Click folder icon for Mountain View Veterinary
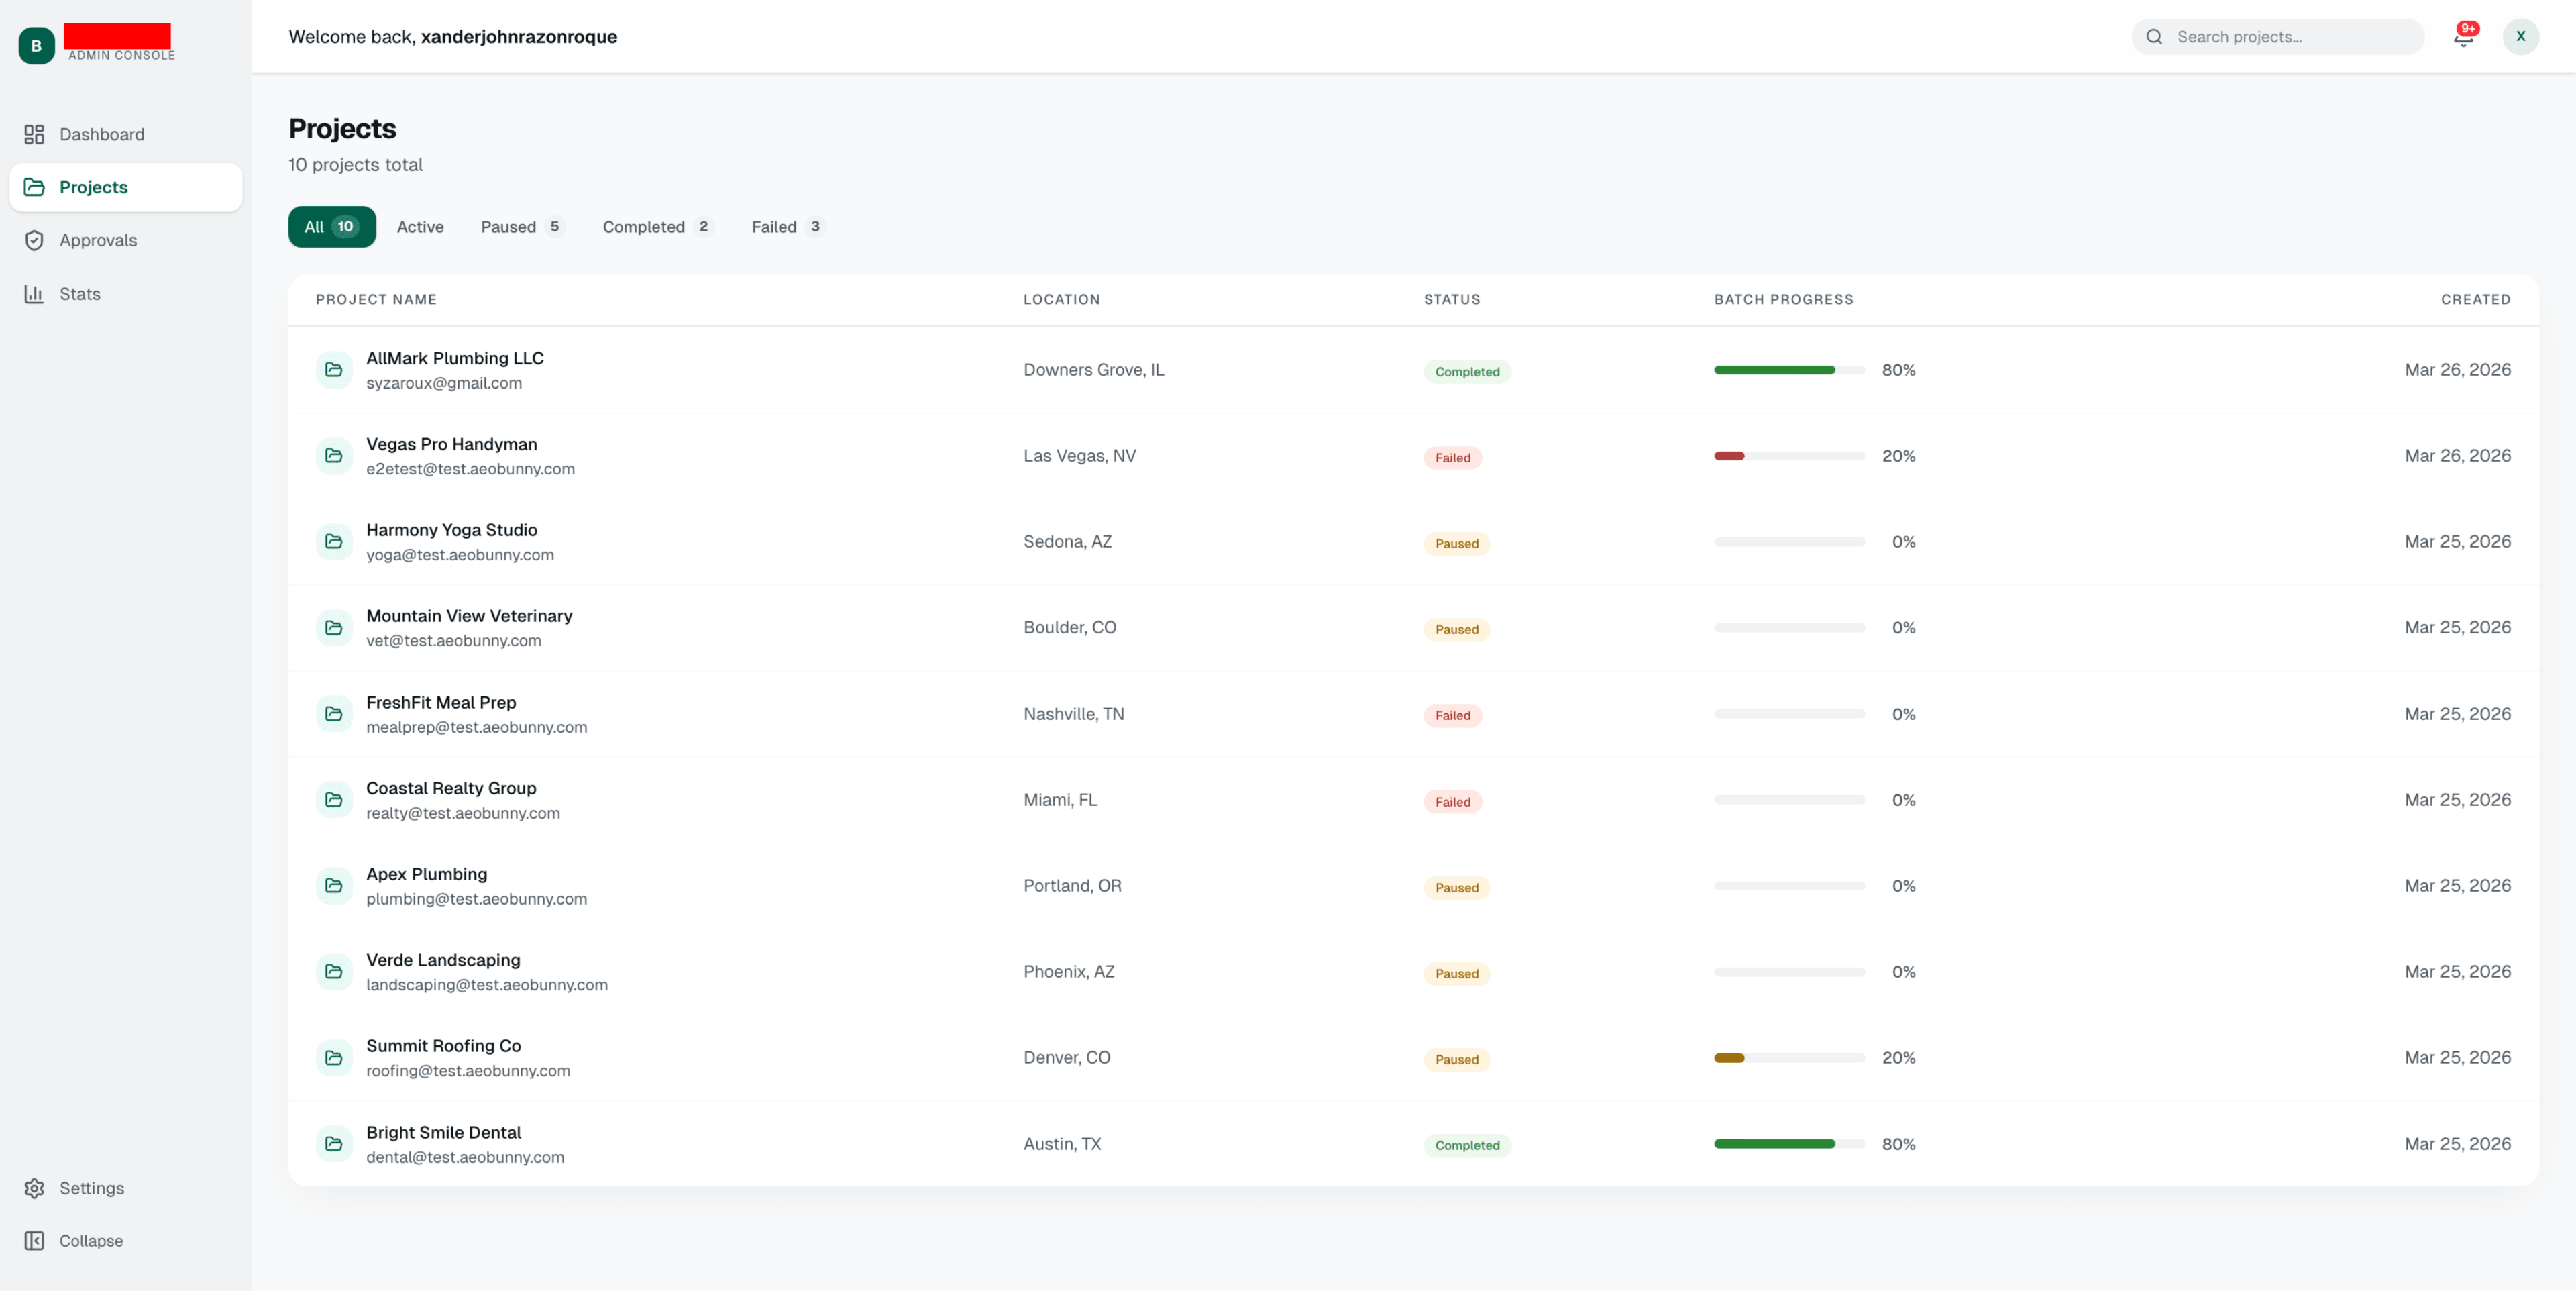This screenshot has height=1291, width=2576. click(334, 628)
